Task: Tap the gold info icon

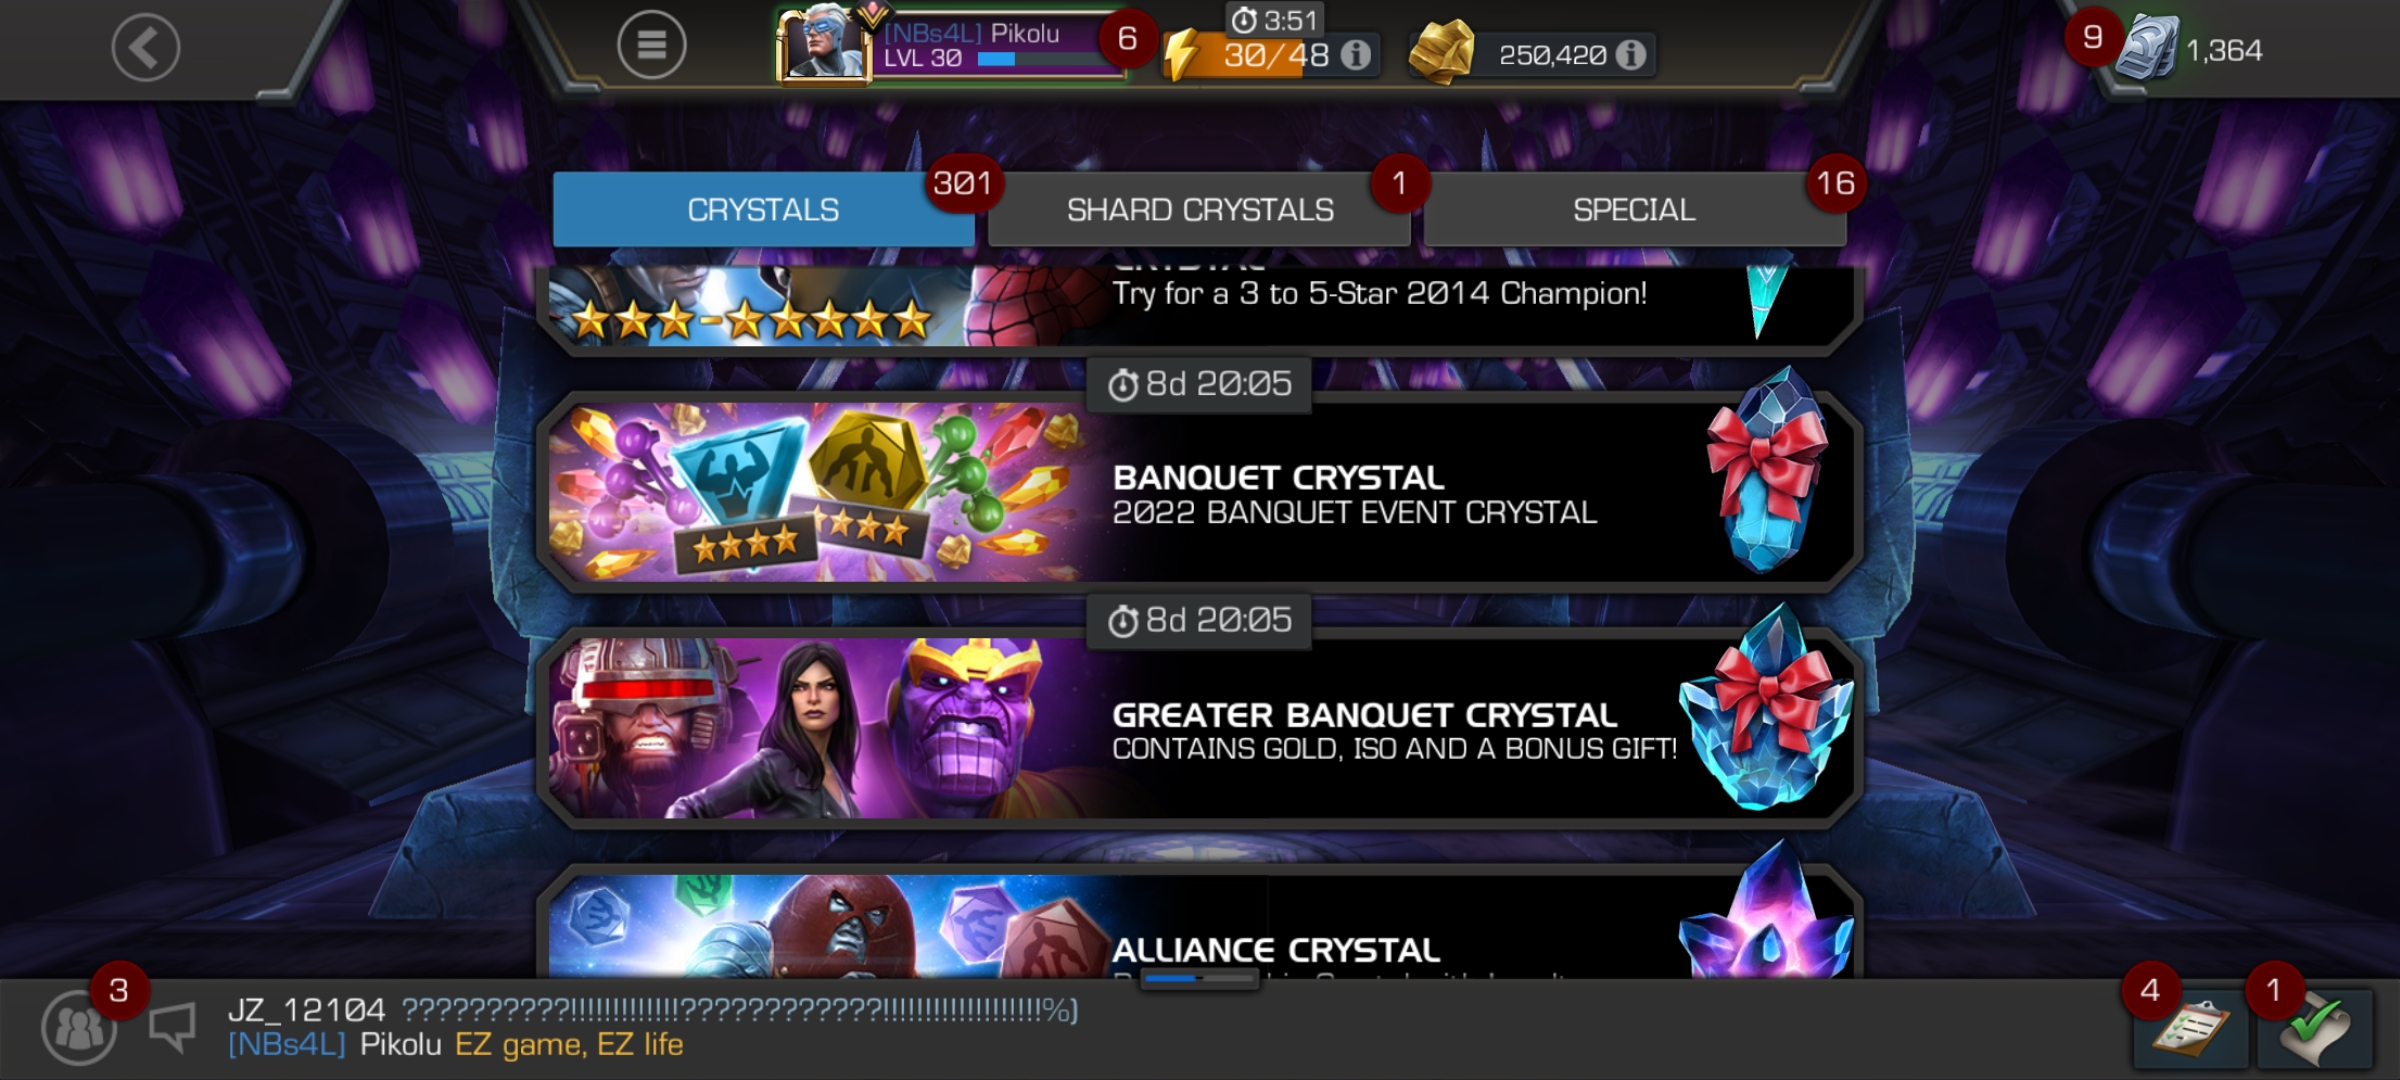Action: (1630, 55)
